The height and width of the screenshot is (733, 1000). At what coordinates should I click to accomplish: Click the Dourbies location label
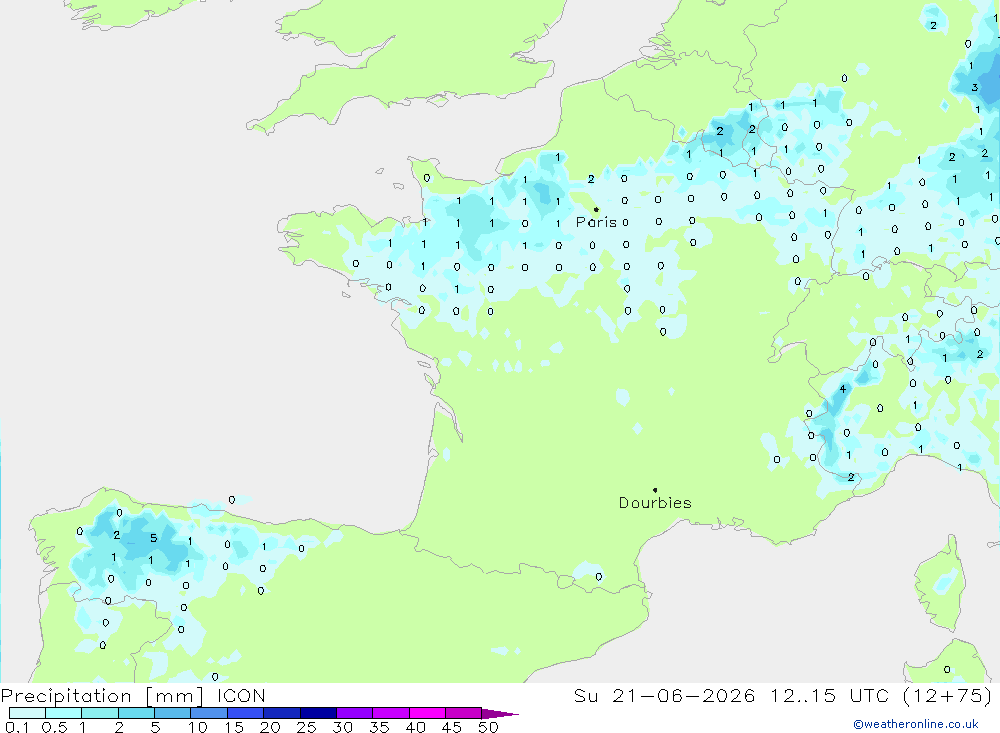pyautogui.click(x=655, y=503)
